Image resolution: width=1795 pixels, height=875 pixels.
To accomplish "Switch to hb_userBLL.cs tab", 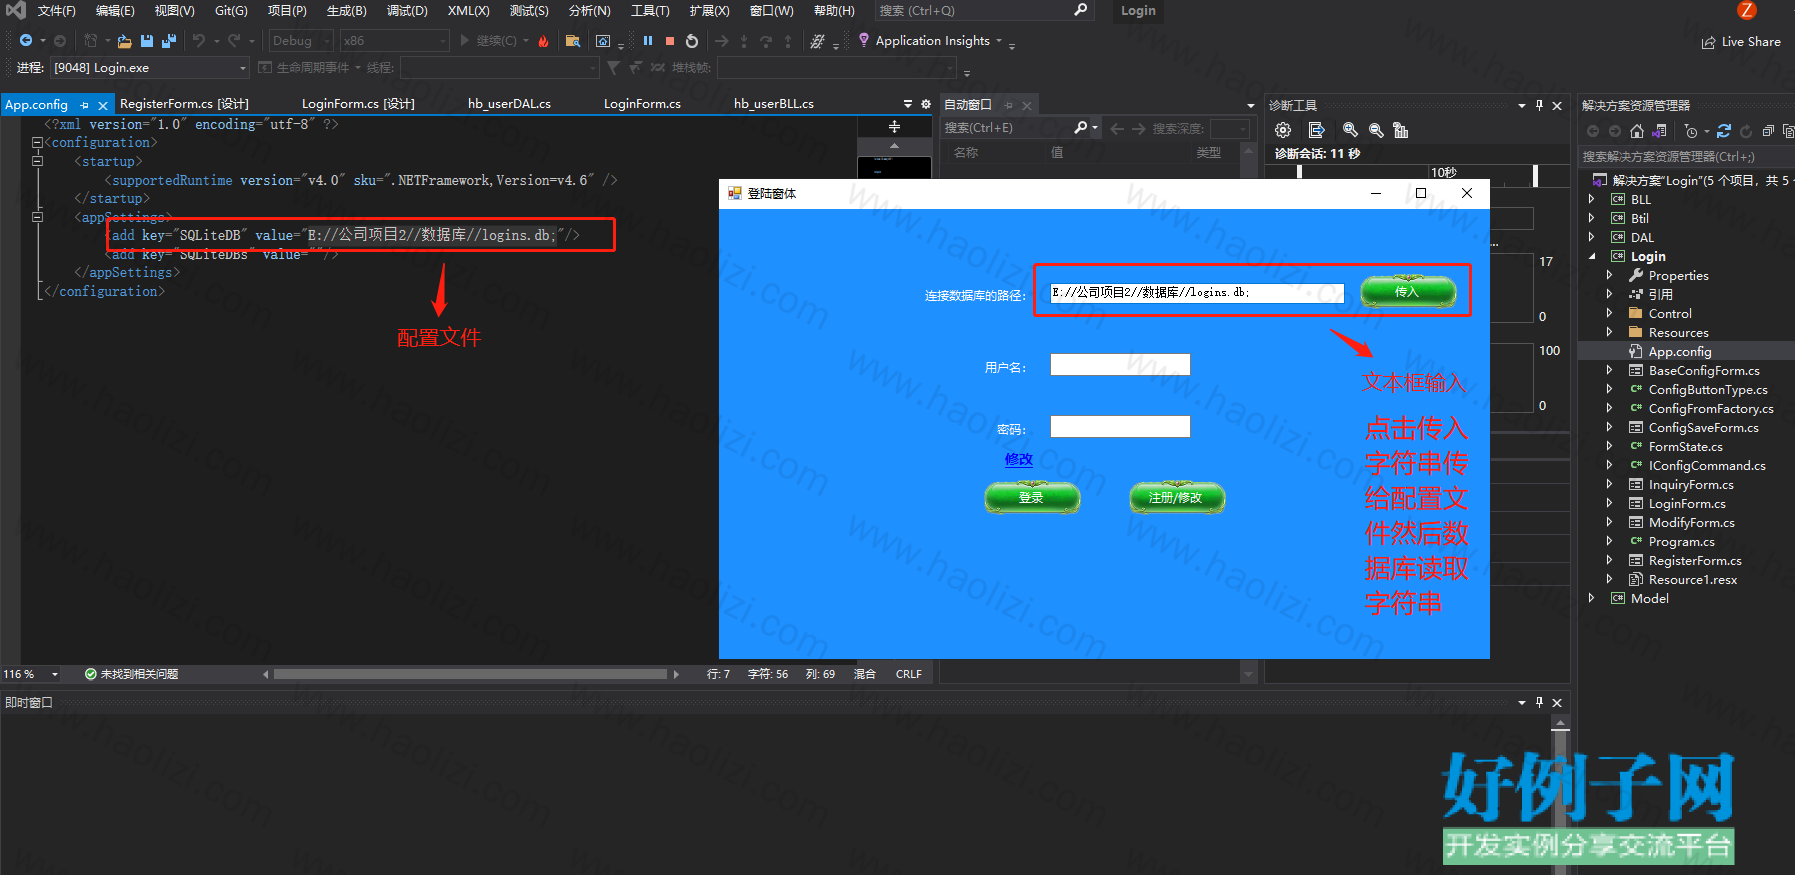I will tap(774, 104).
